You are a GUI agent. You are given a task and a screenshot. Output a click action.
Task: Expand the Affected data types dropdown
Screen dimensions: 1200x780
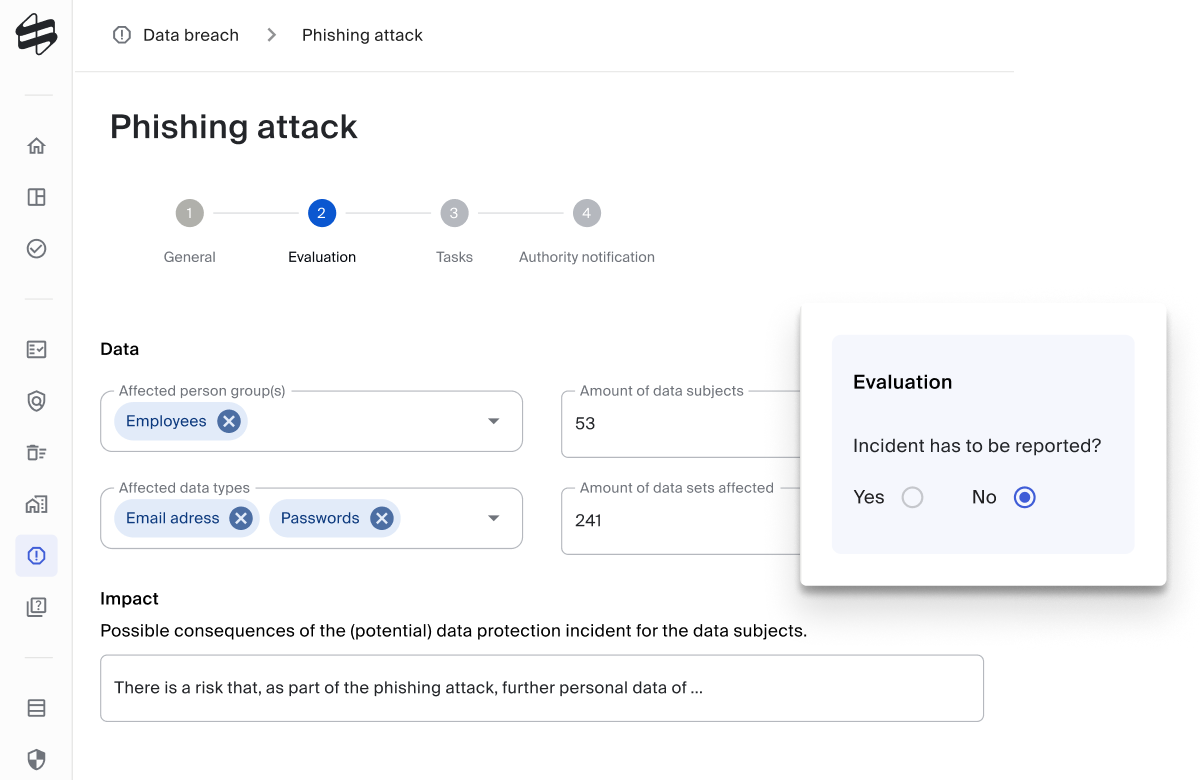pos(494,518)
